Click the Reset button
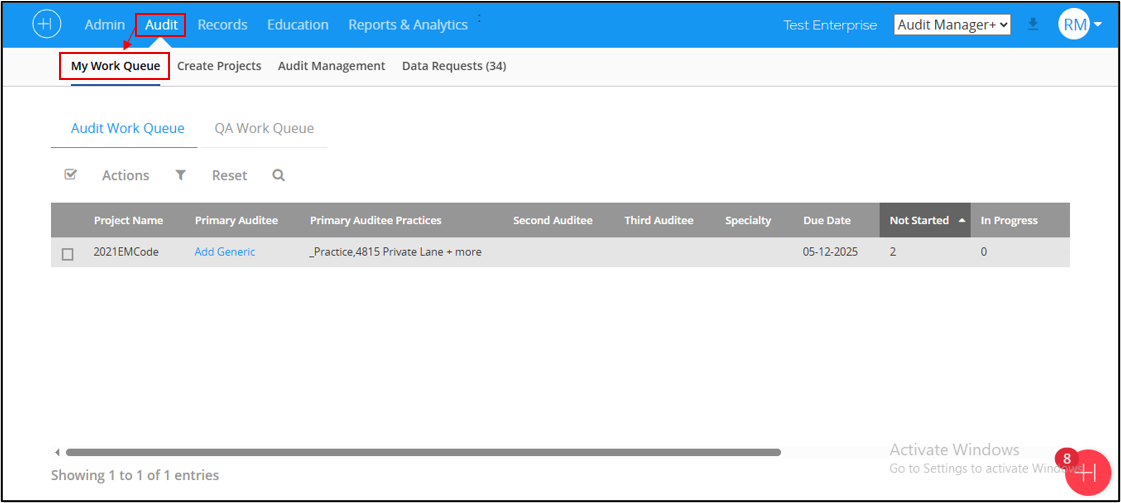 229,175
